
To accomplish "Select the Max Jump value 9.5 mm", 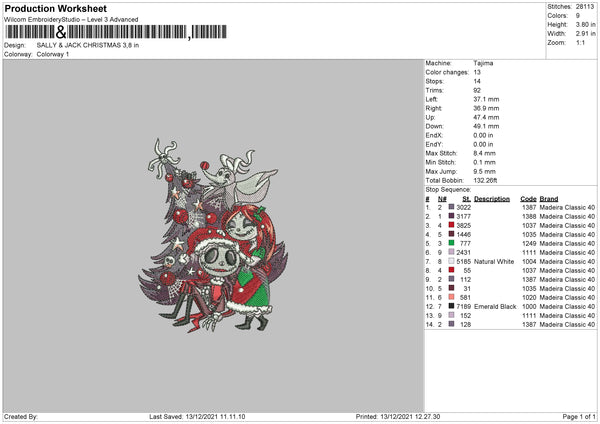I will (x=484, y=171).
